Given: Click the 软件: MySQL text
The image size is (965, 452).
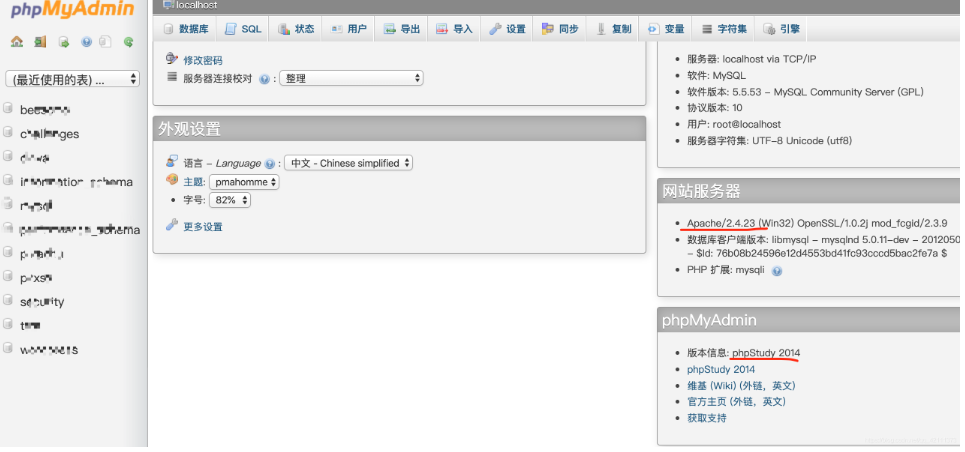Looking at the screenshot, I should point(716,76).
